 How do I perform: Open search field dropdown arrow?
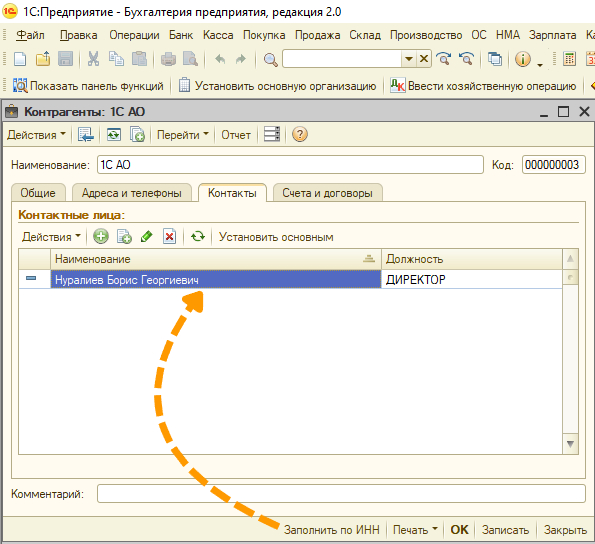409,59
